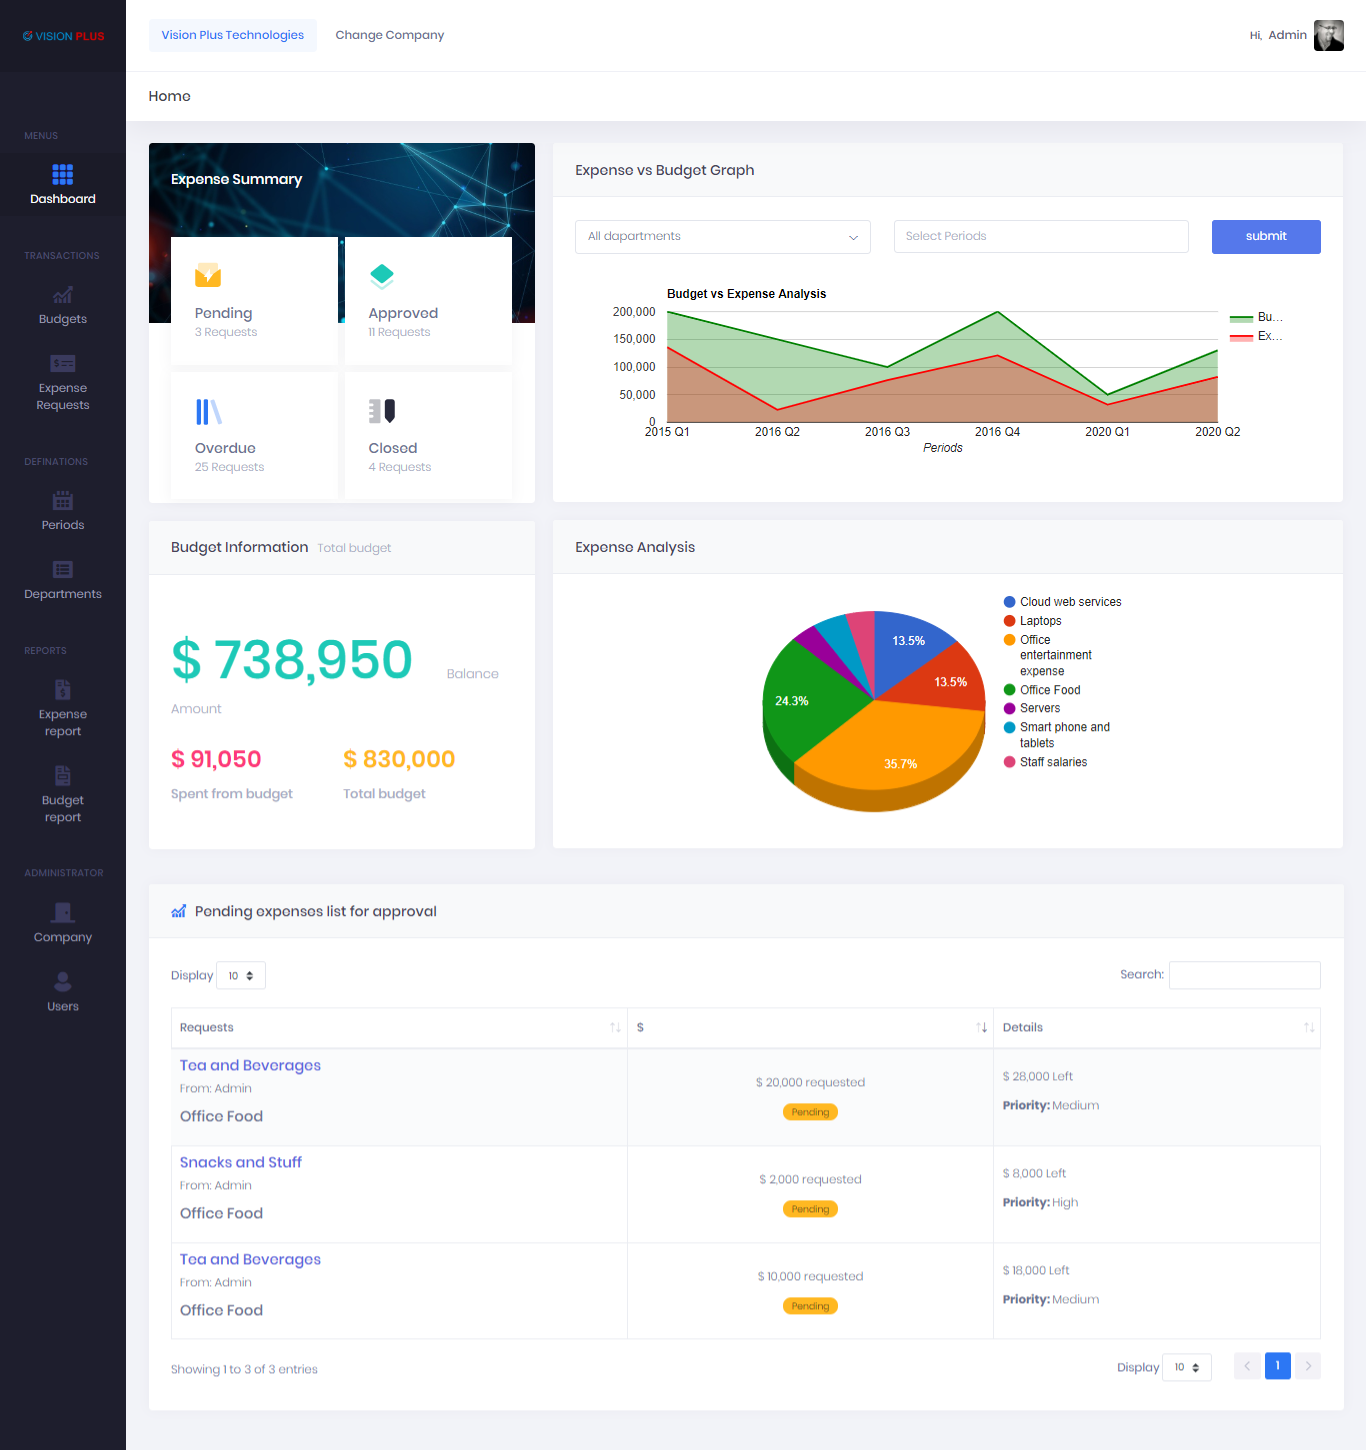Click the Expense Requests sidebar icon
1366x1450 pixels.
coord(62,364)
